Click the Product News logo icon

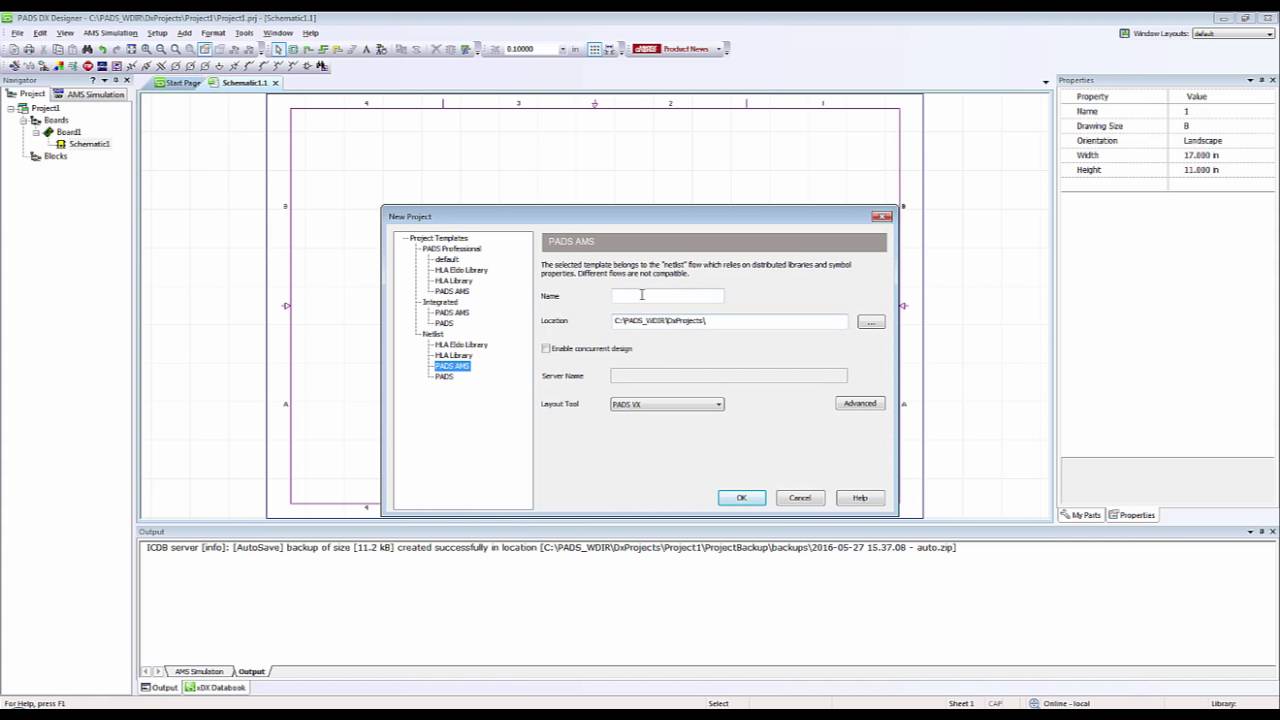point(647,49)
